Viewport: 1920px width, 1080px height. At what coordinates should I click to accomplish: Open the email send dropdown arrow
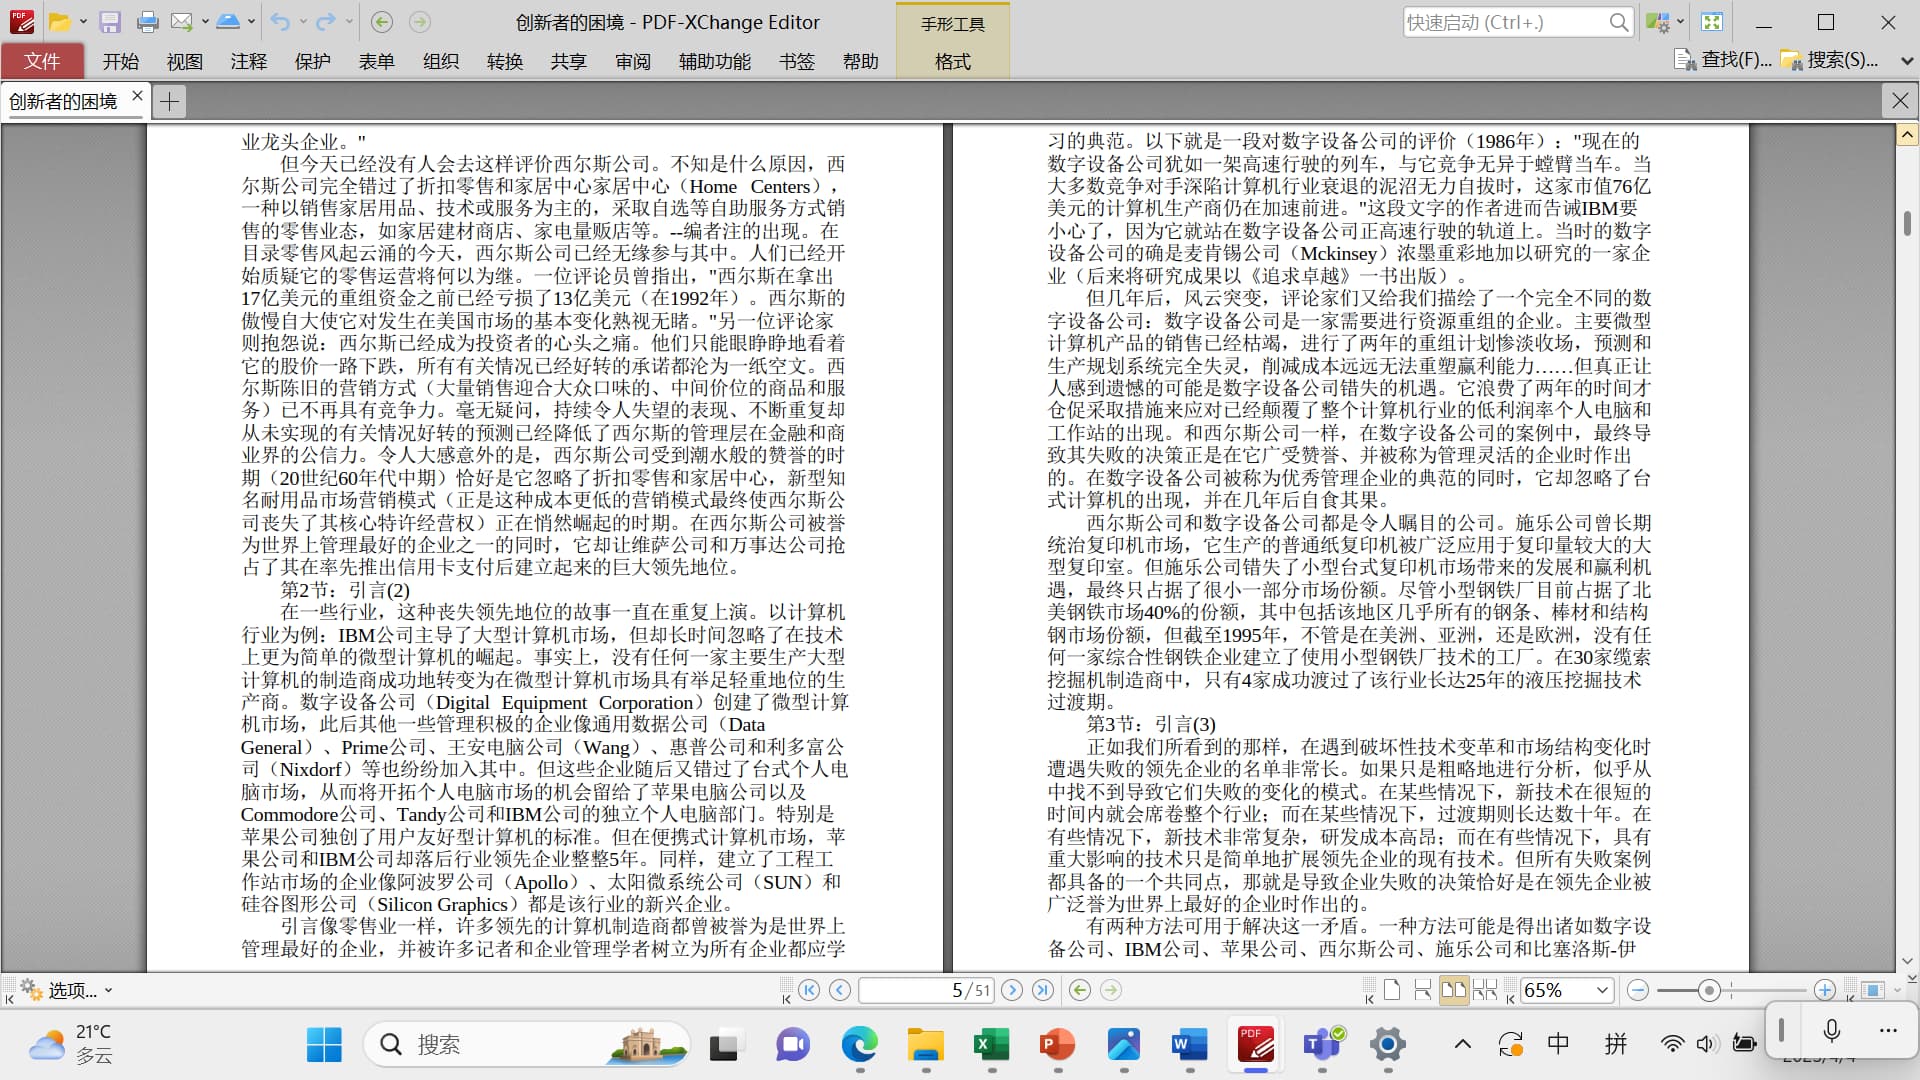(x=205, y=22)
